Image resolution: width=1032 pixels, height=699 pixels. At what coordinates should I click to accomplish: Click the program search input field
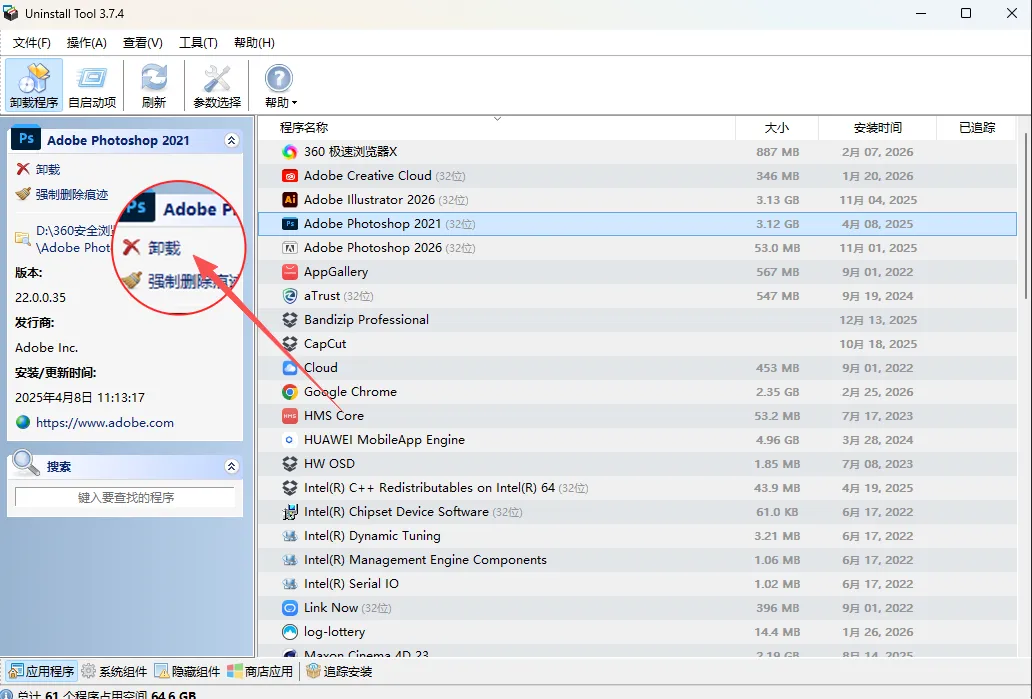coord(125,498)
